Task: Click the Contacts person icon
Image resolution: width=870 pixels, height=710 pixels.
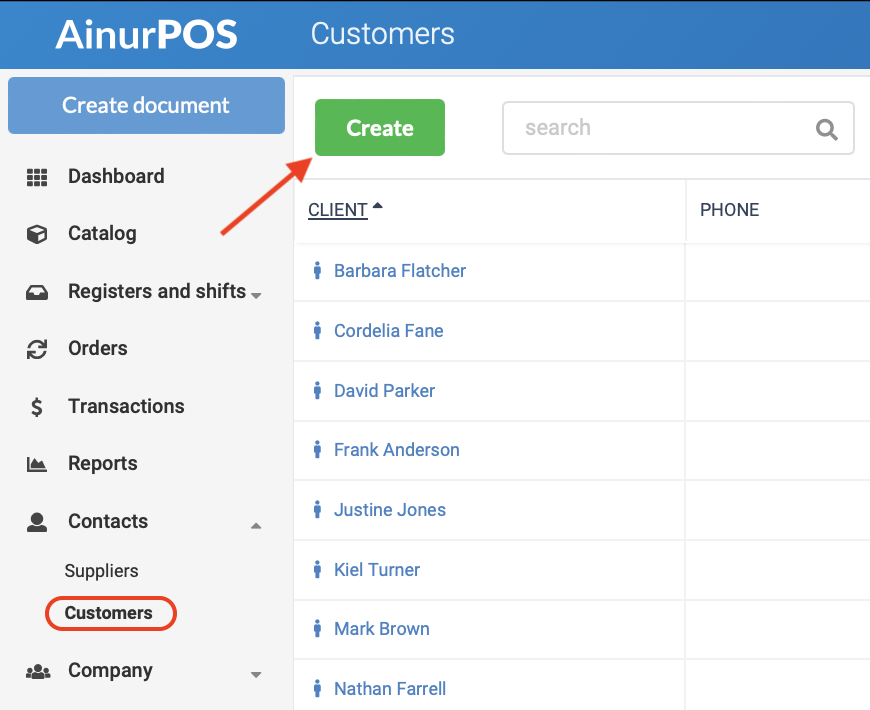Action: point(37,523)
